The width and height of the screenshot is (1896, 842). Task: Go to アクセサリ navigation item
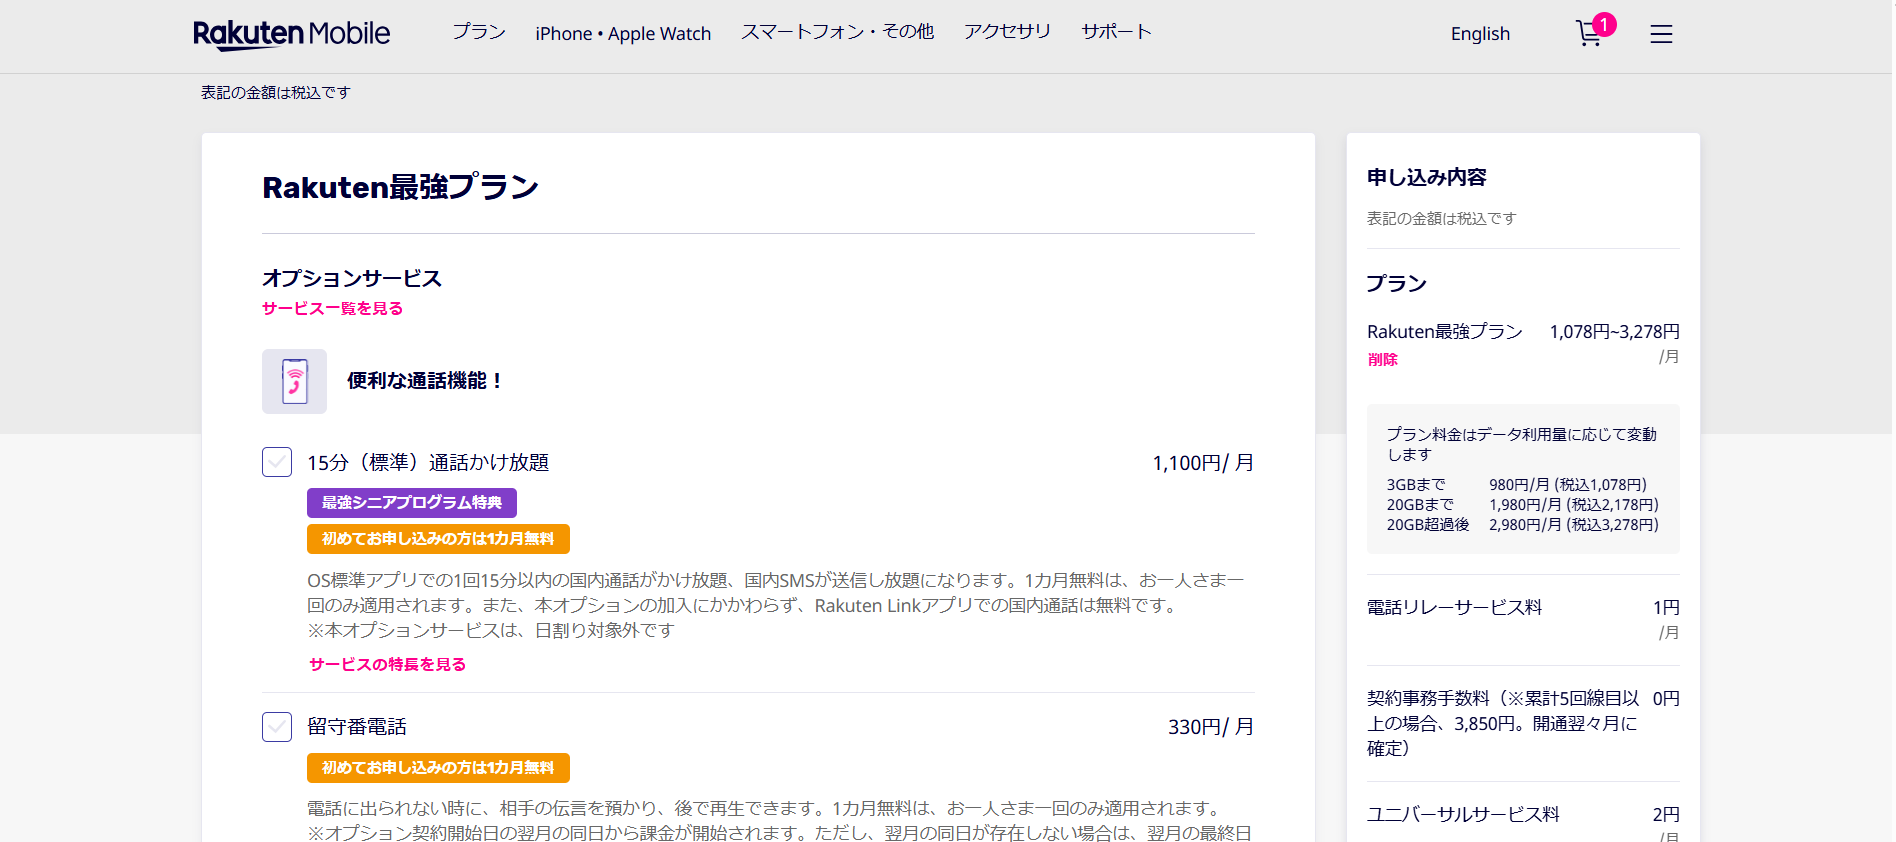[x=1007, y=32]
